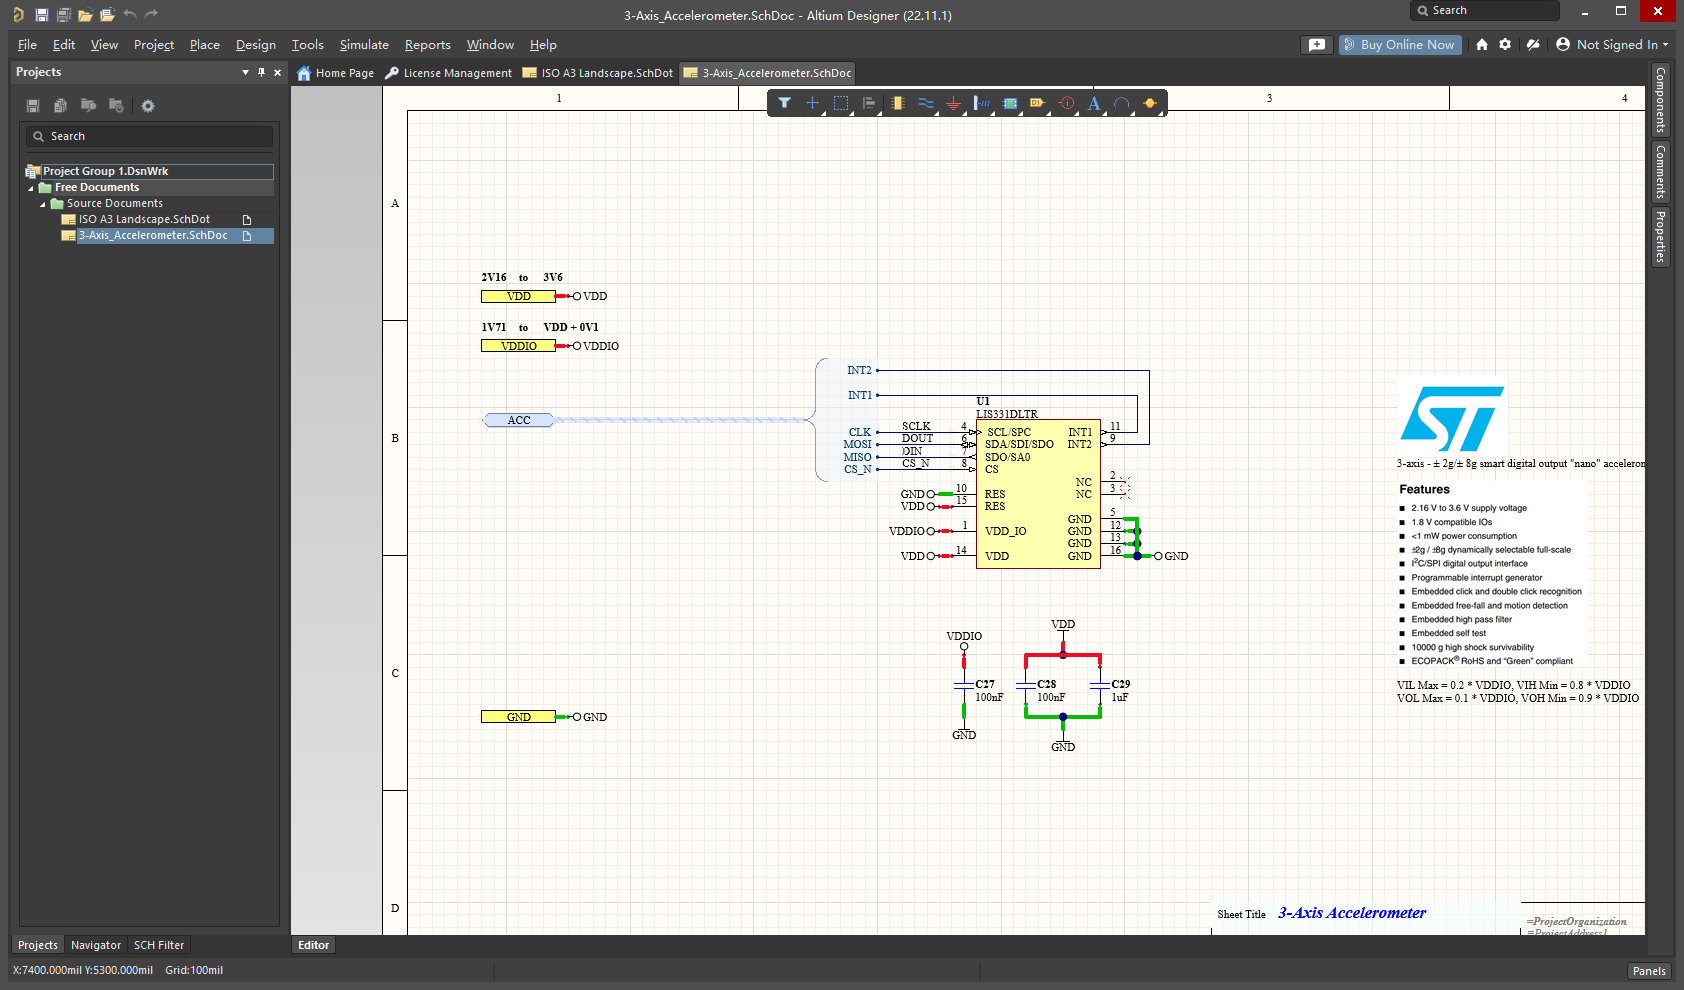Switch to the Home Page tab

click(336, 73)
